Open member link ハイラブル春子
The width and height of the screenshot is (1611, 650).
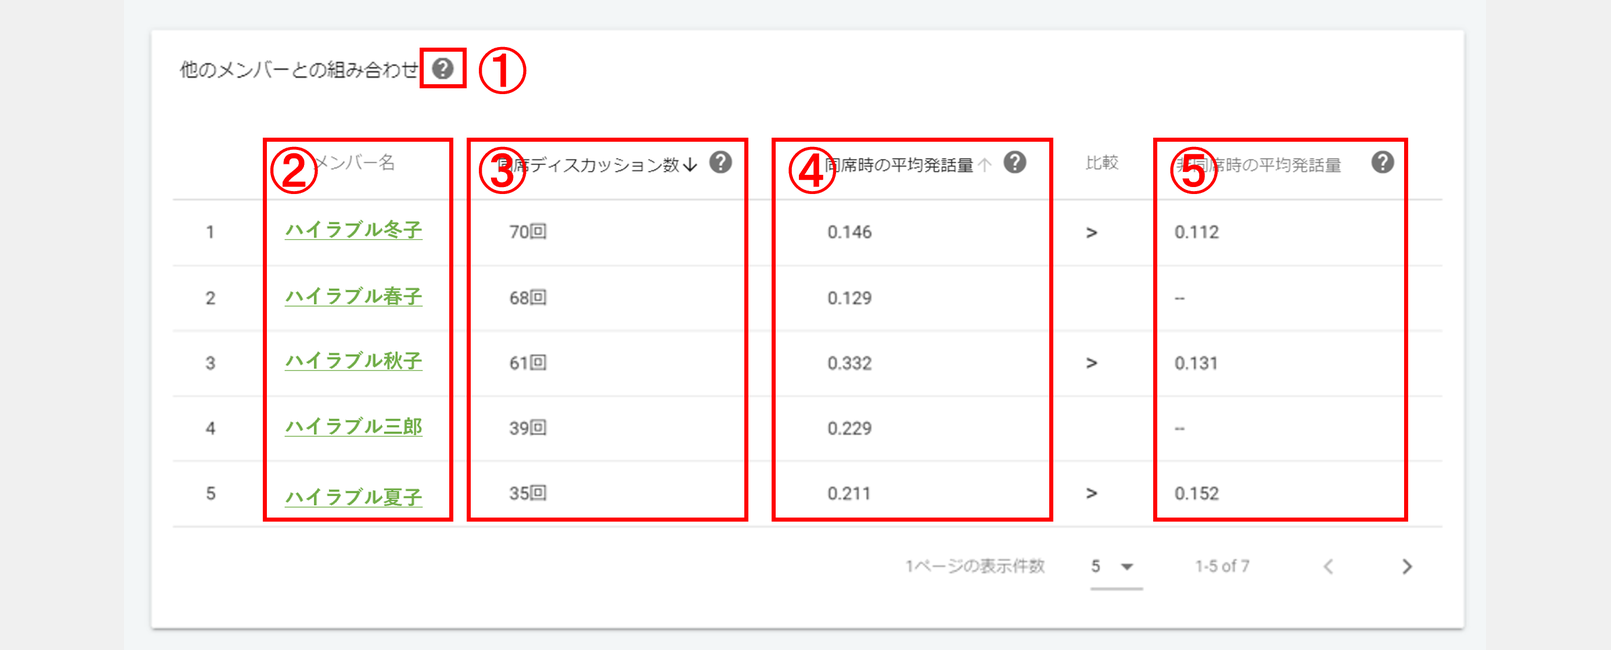point(353,297)
